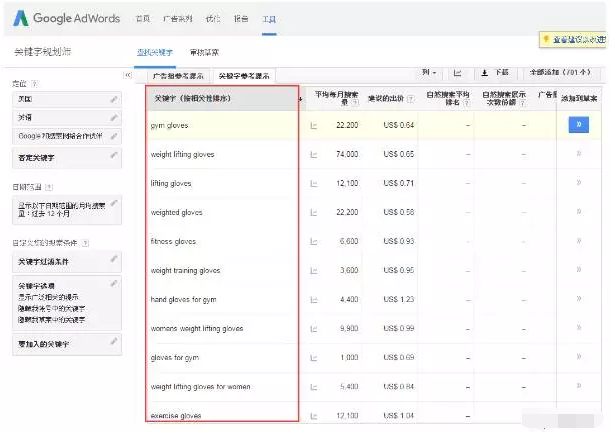This screenshot has height=433, width=611.
Task: Open trend chart icon for weight lifting gloves
Action: 313,155
